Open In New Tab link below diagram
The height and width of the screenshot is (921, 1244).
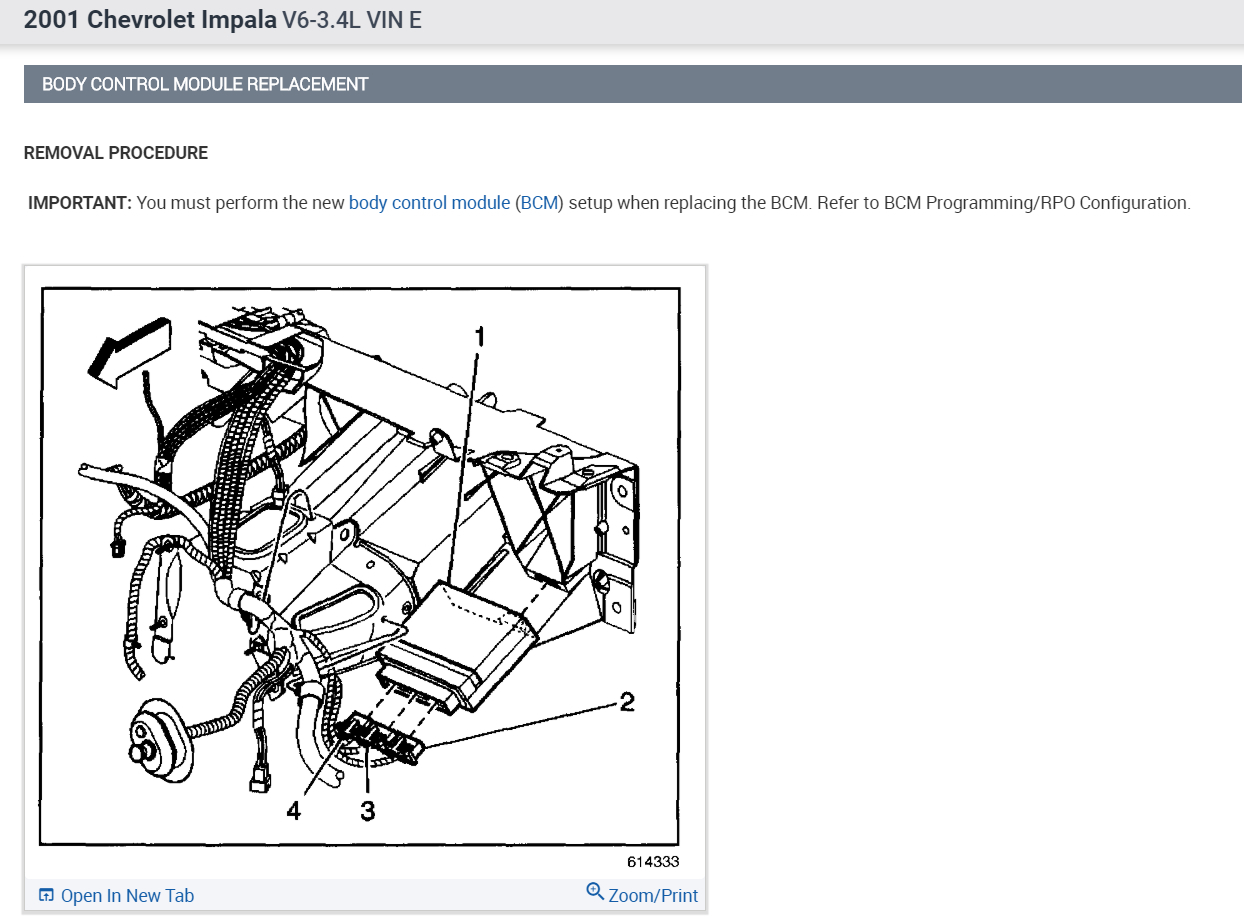[127, 896]
